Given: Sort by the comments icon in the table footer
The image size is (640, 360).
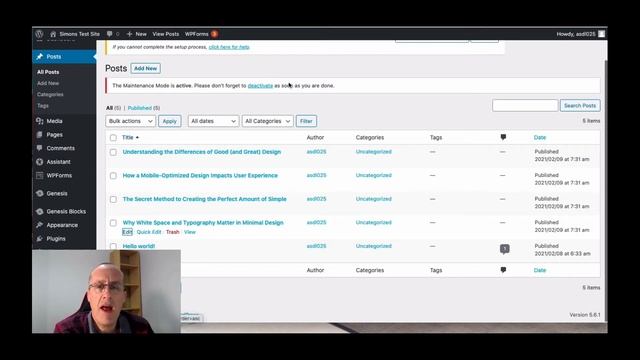Looking at the screenshot, I should pyautogui.click(x=503, y=270).
